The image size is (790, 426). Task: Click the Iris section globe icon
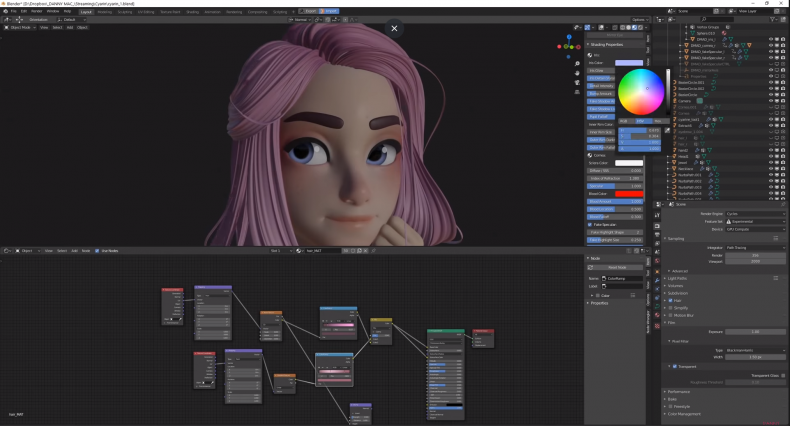(x=590, y=55)
